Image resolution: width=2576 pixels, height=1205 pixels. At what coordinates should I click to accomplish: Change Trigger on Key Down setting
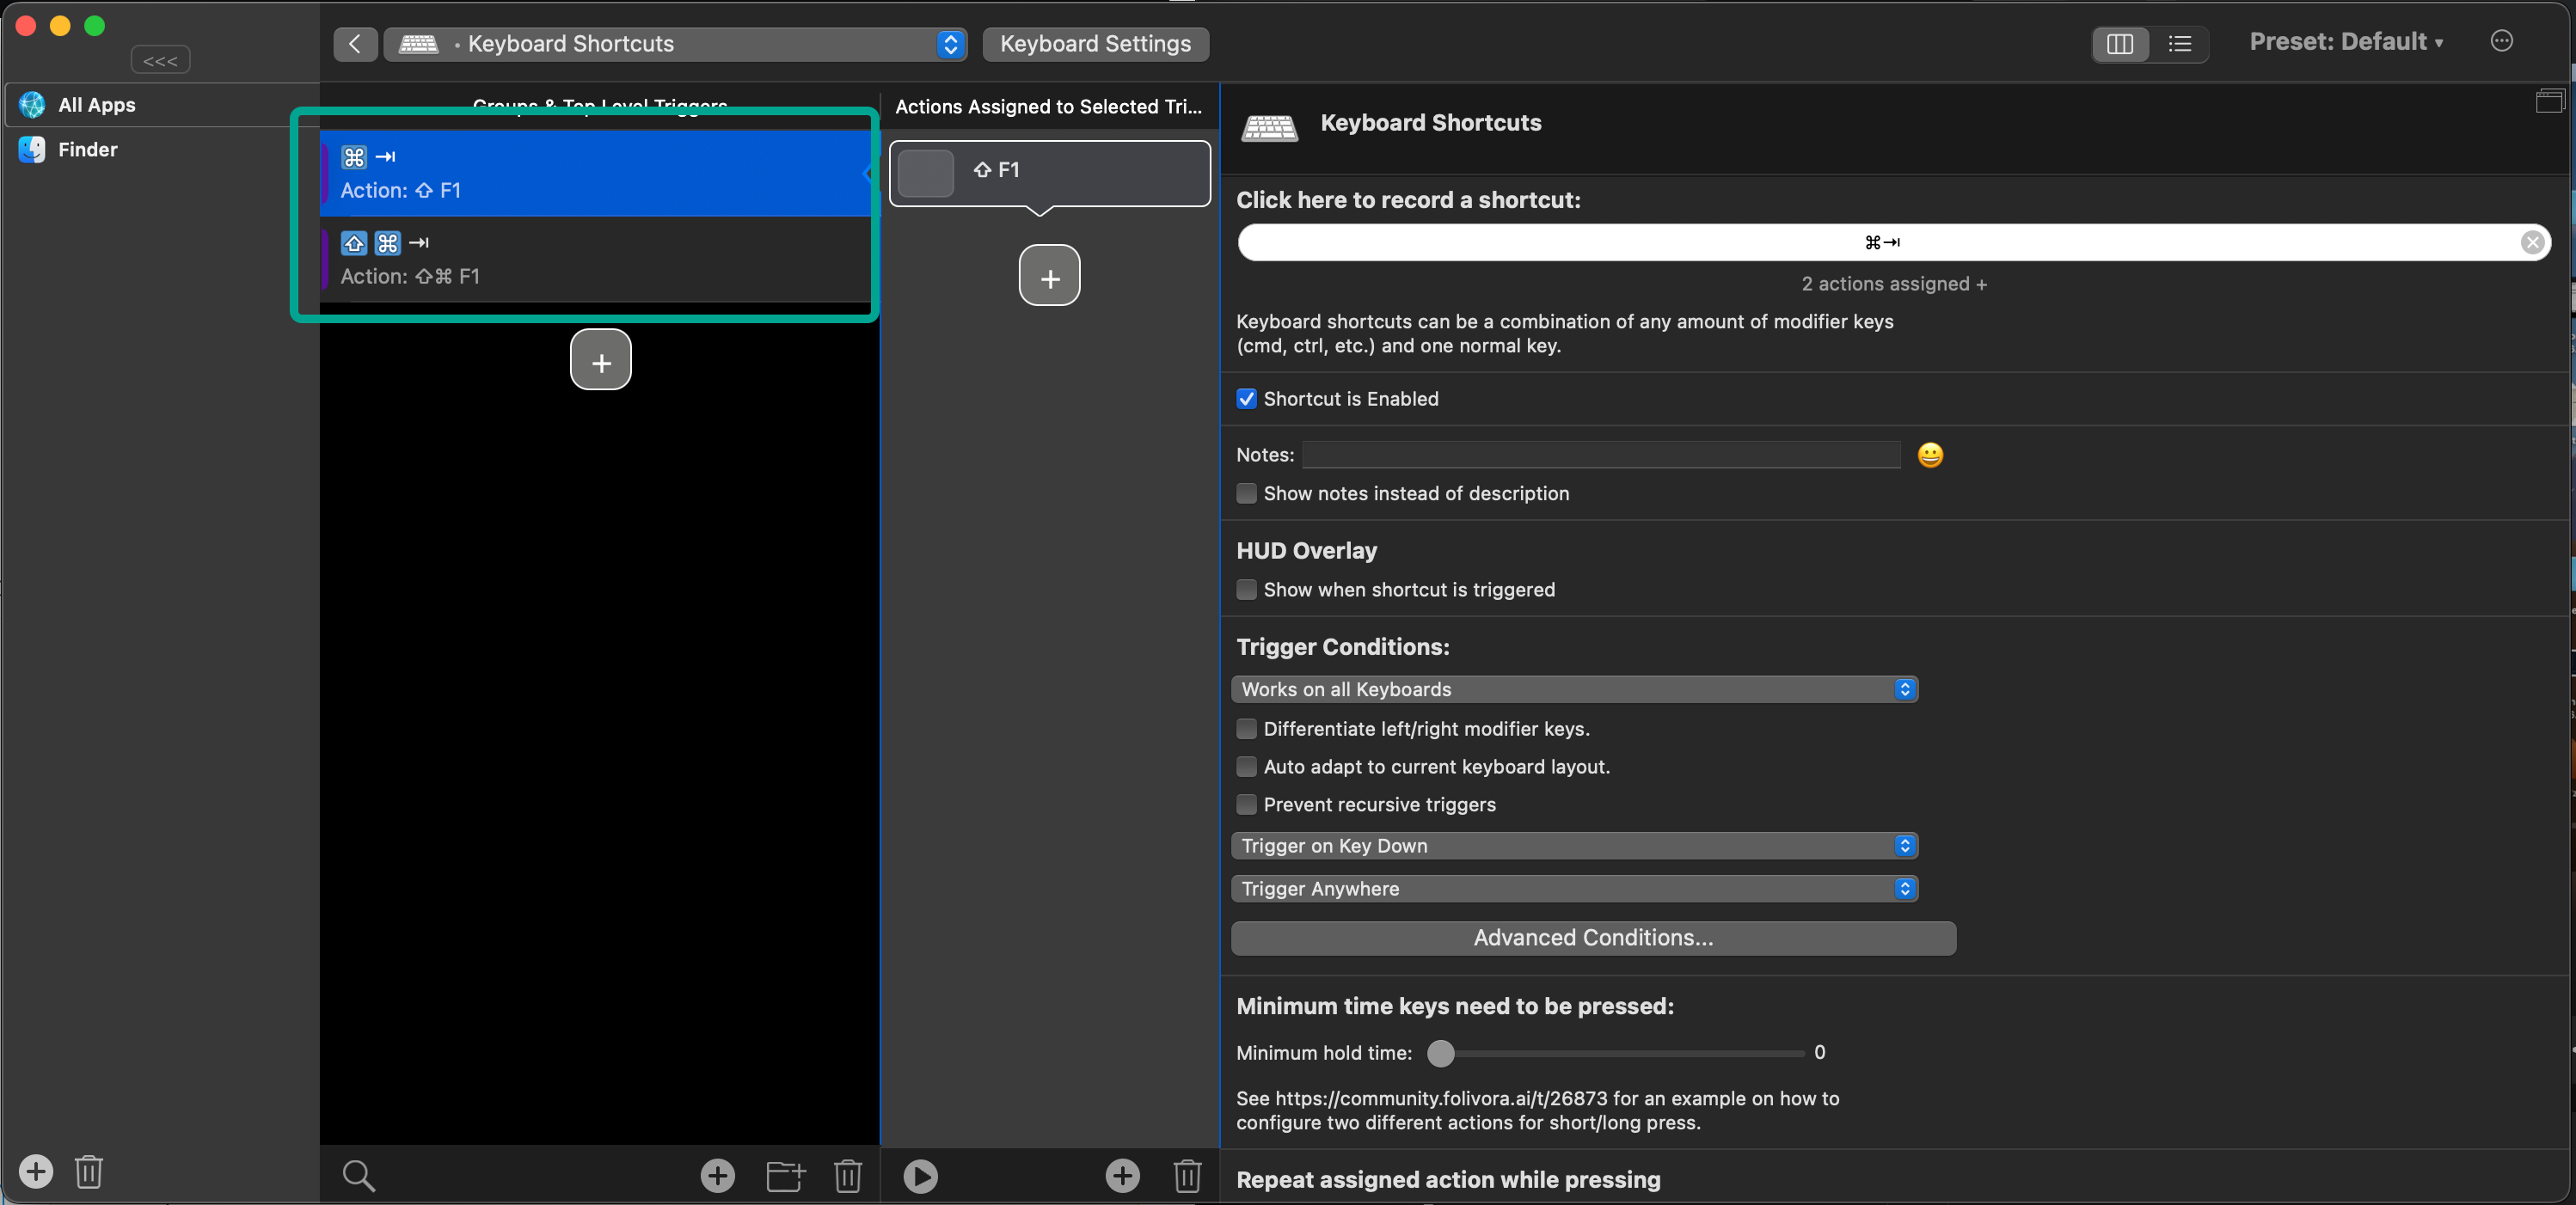click(x=1573, y=846)
